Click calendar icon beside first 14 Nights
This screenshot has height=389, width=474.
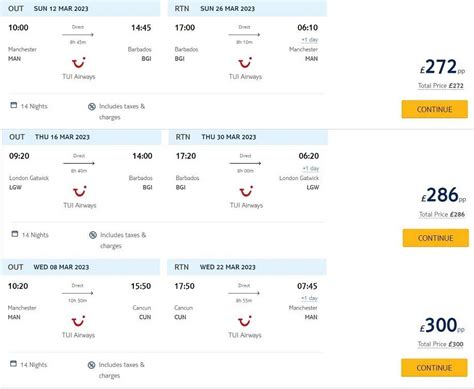(x=14, y=105)
